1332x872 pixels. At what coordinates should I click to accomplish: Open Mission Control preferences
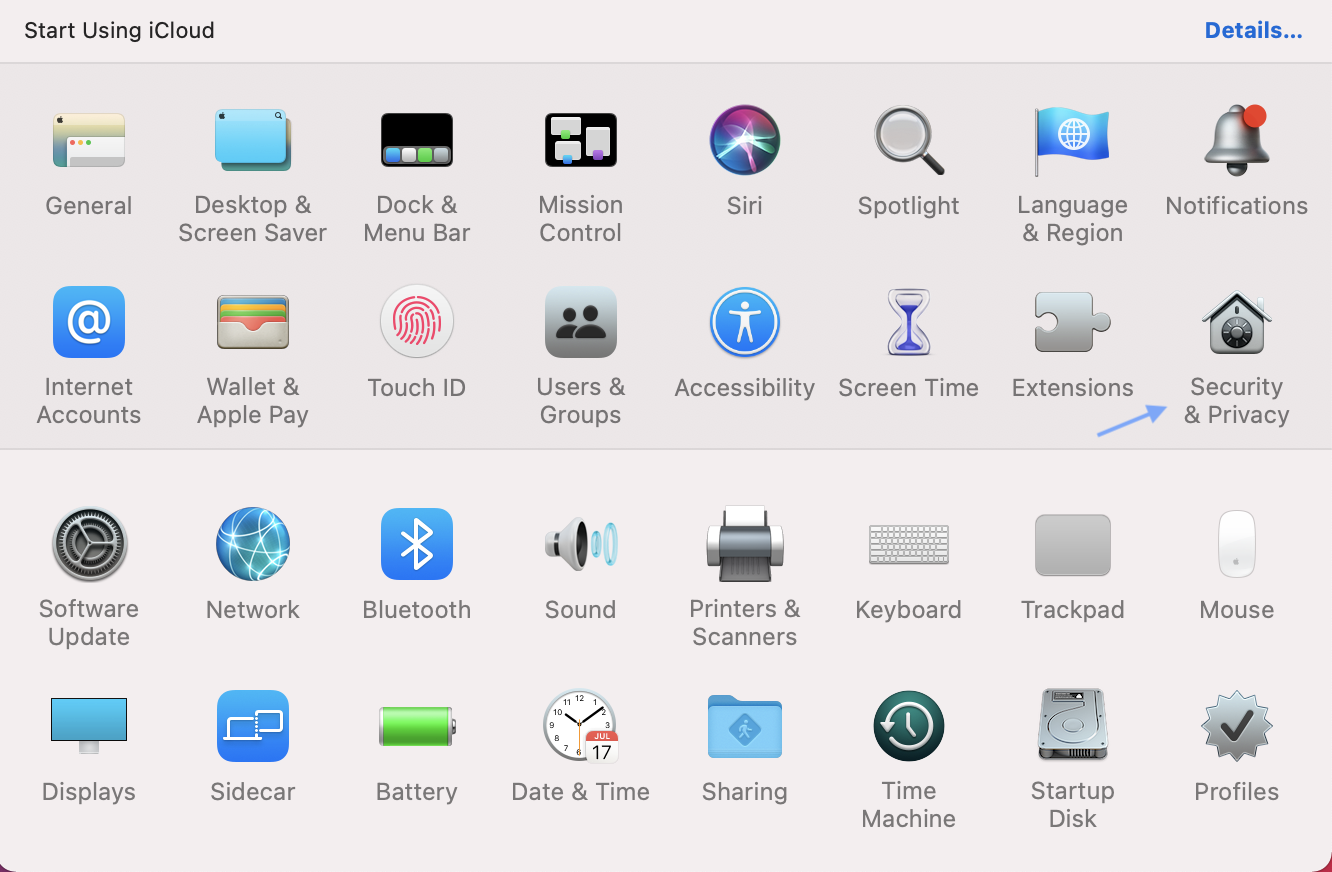point(581,140)
